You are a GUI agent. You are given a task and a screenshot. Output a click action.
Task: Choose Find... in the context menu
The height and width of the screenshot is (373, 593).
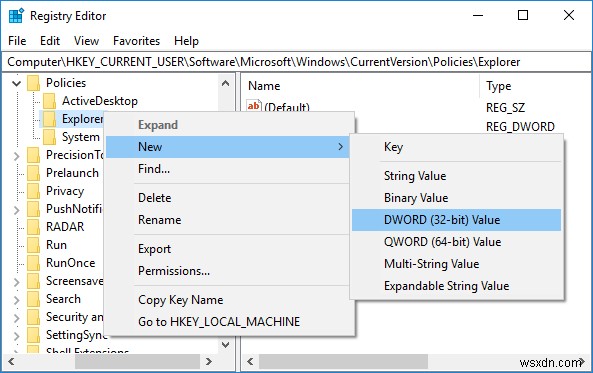(x=227, y=169)
